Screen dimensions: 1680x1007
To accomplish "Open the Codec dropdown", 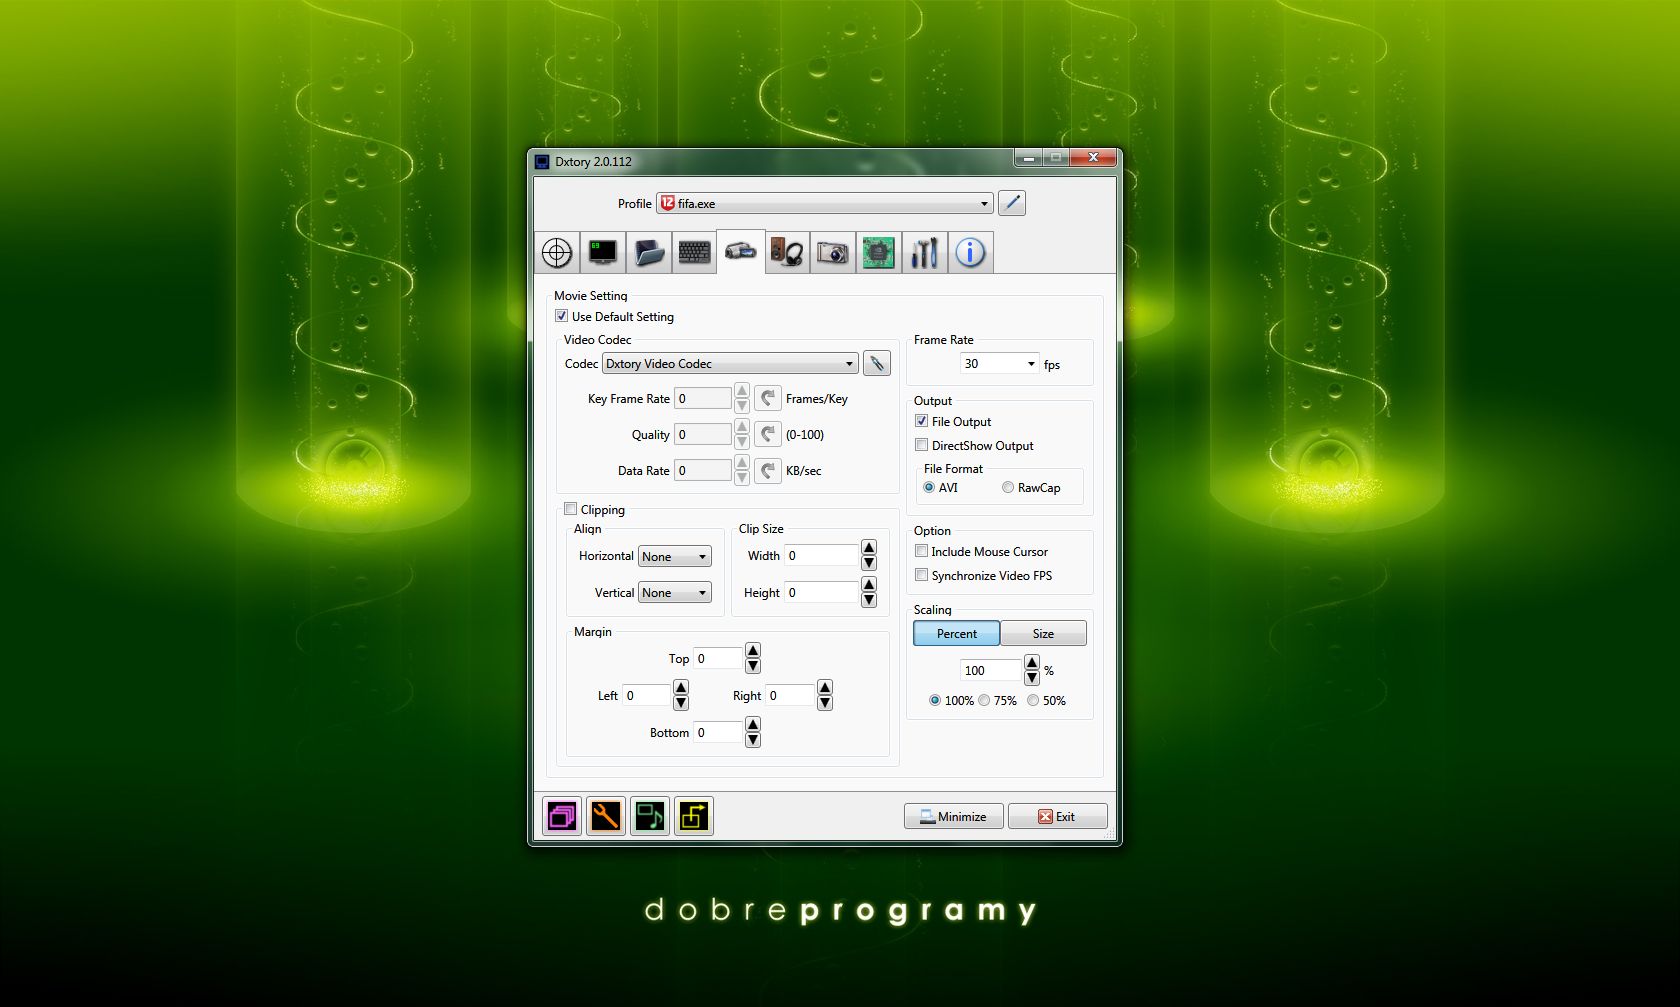I will pyautogui.click(x=730, y=363).
